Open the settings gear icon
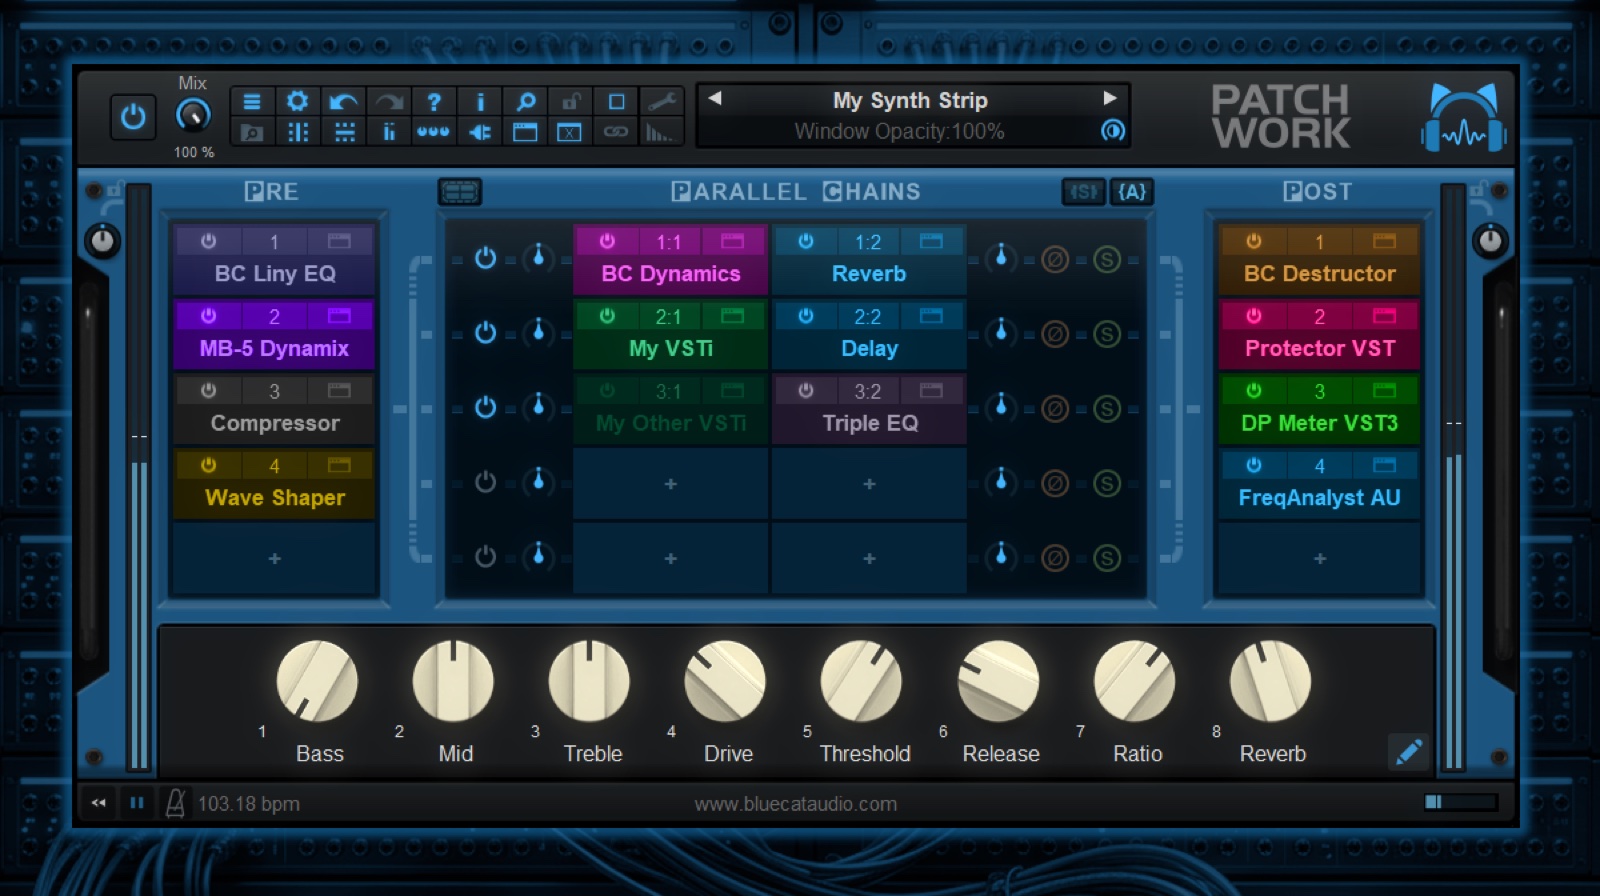This screenshot has width=1600, height=896. (x=297, y=101)
